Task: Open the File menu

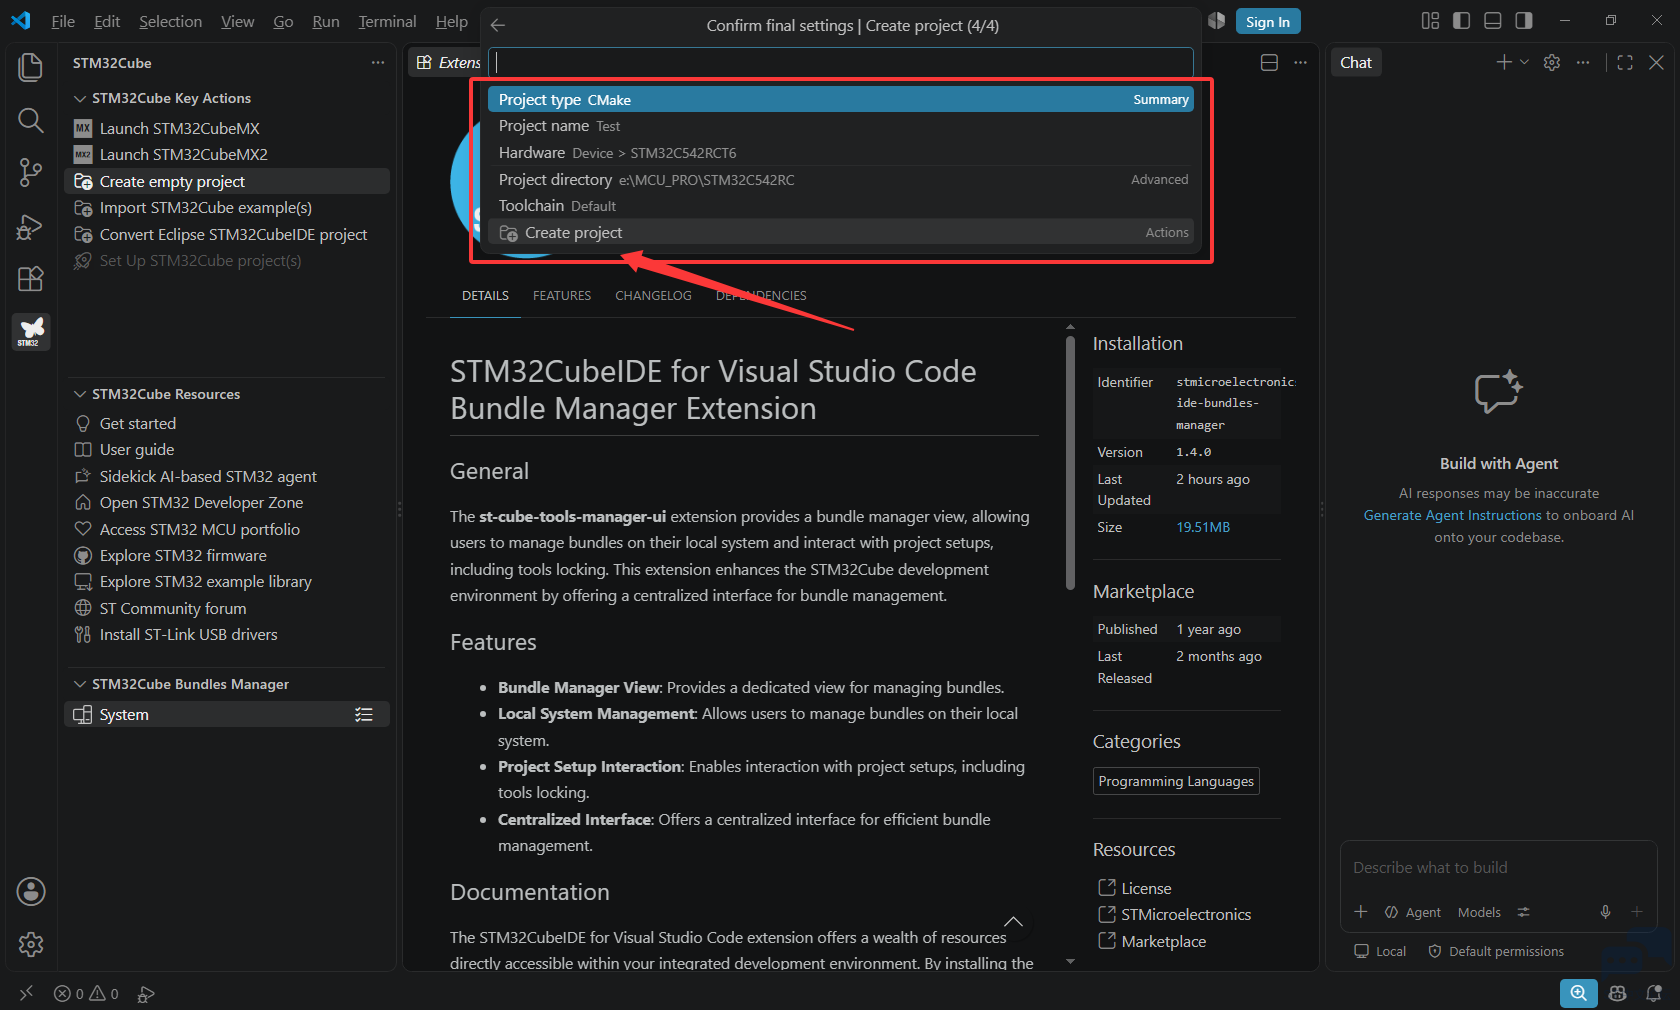Action: tap(63, 21)
